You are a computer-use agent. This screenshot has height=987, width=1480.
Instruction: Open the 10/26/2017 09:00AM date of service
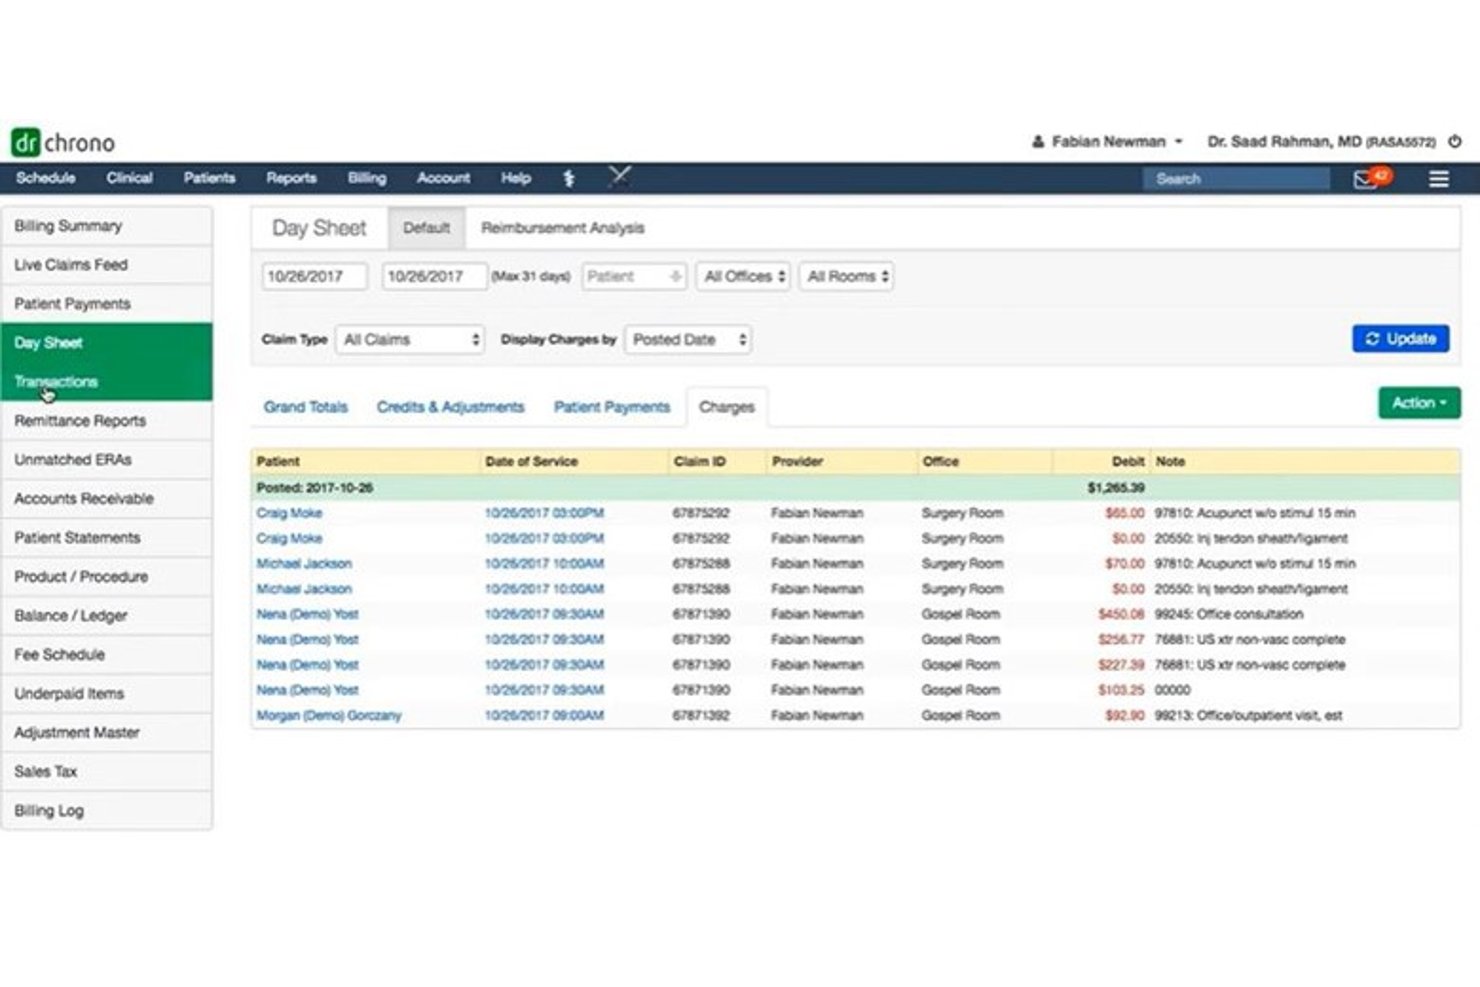544,716
